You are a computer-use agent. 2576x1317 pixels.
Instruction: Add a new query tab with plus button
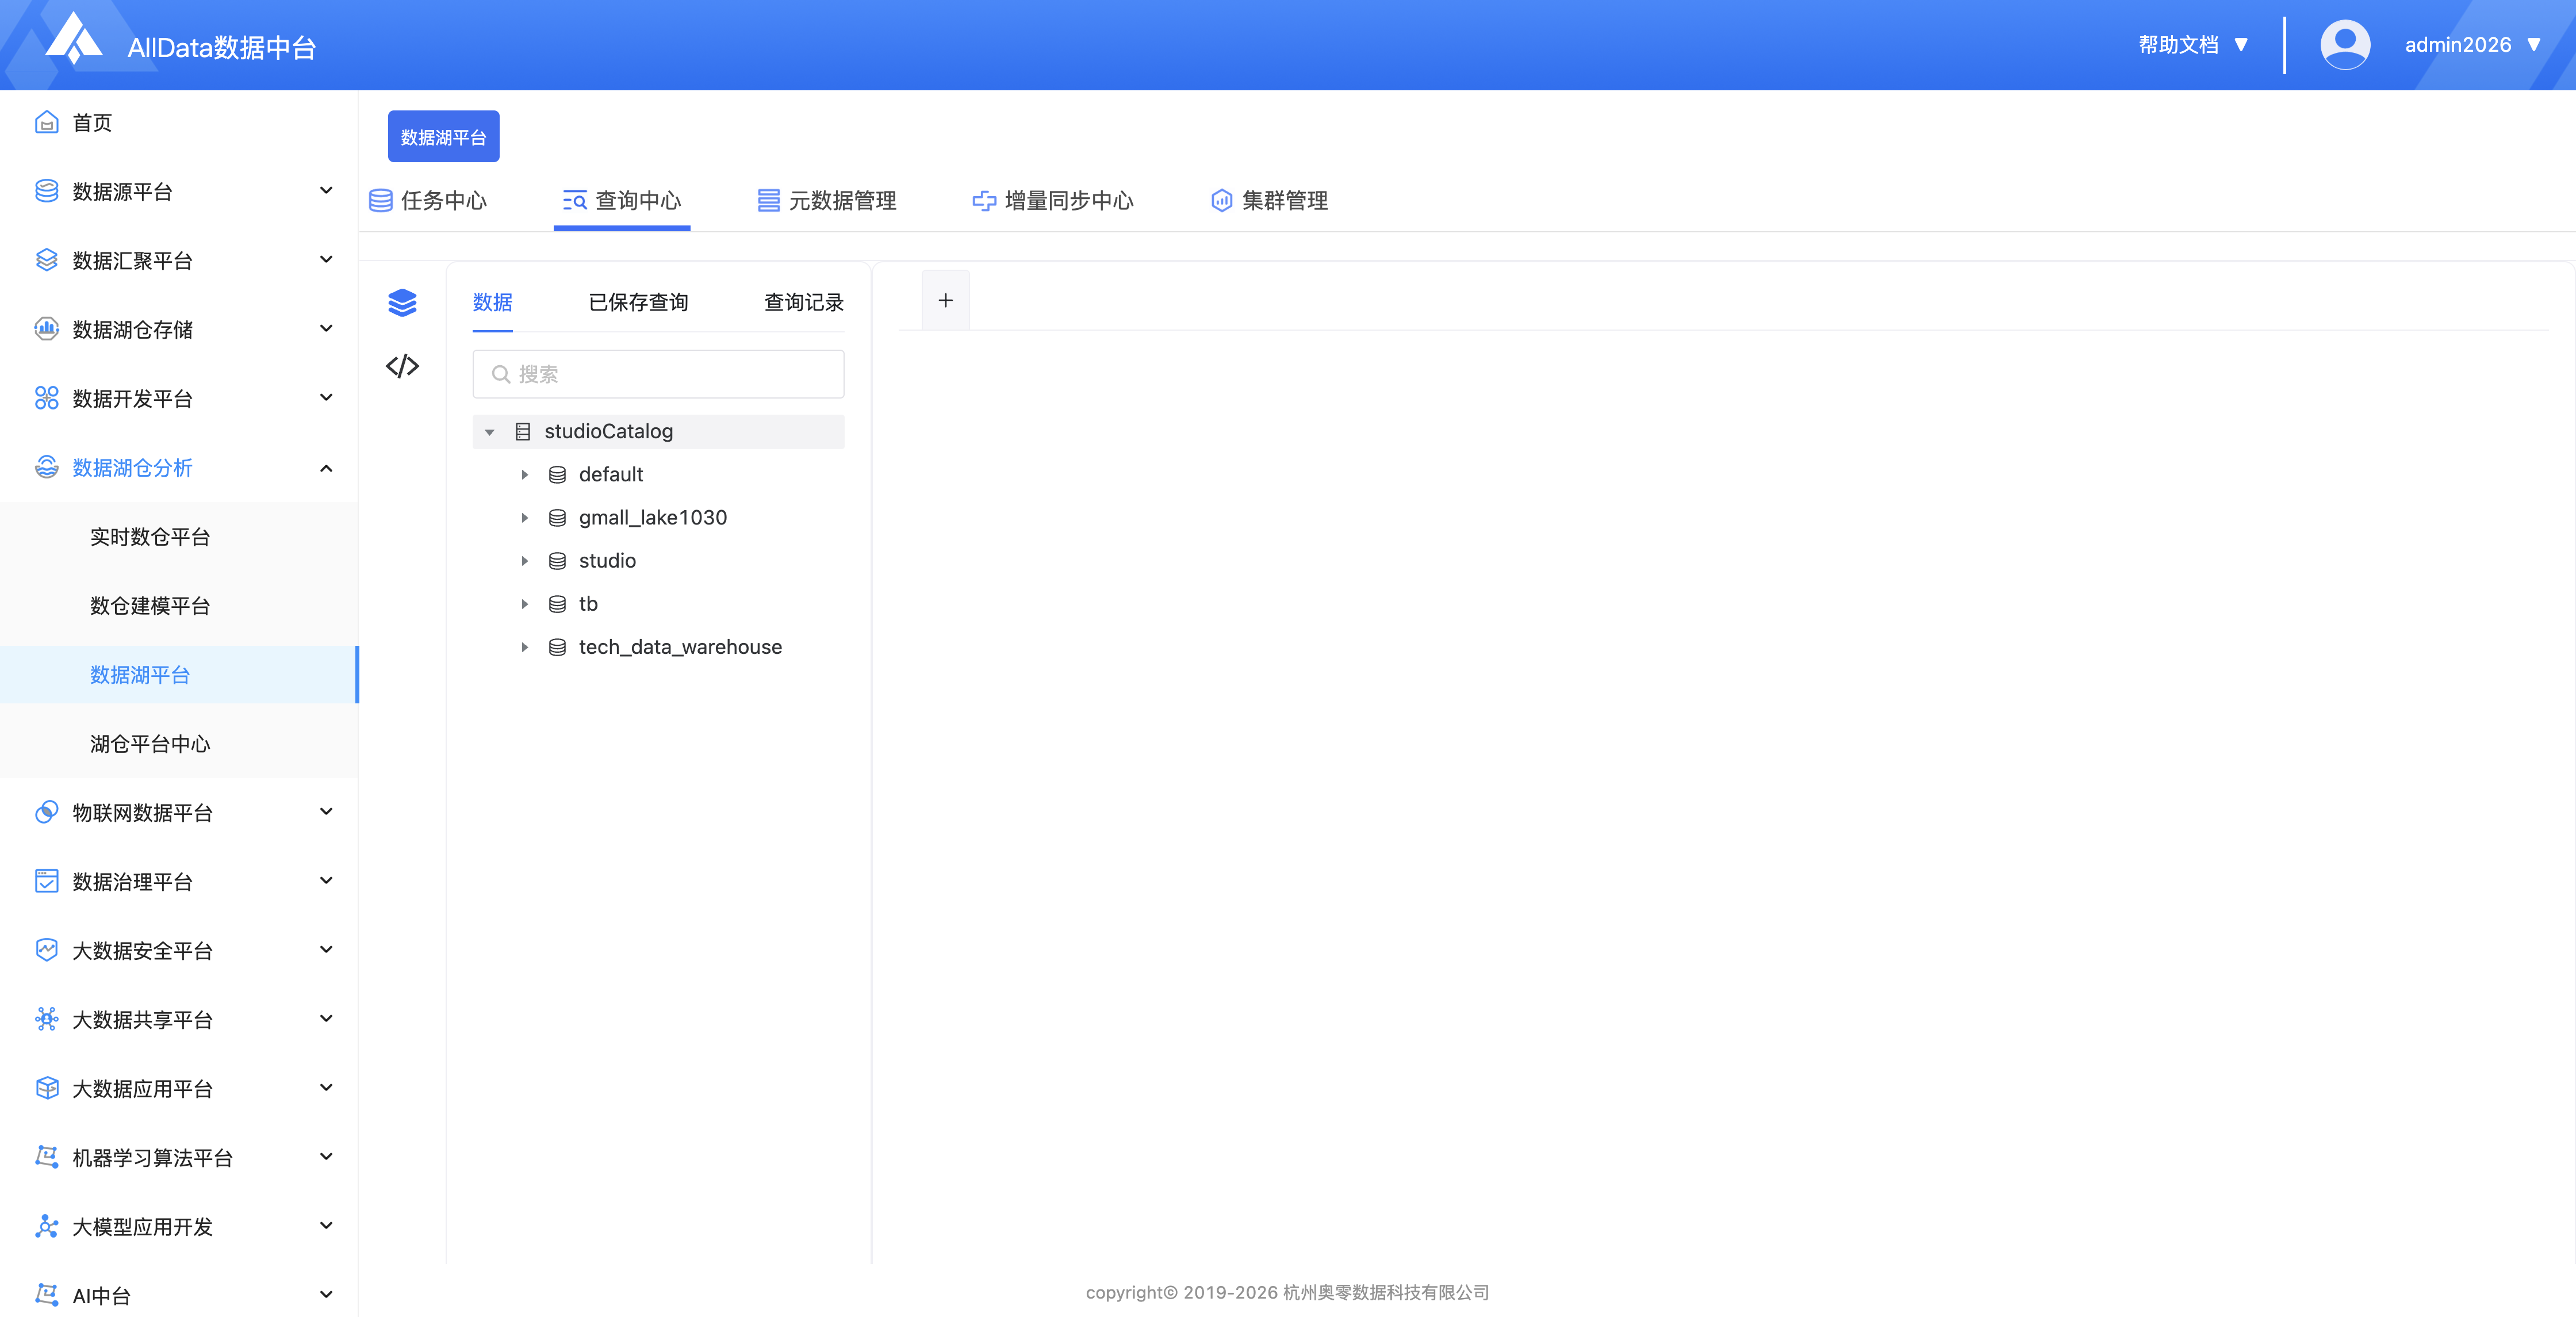coord(945,300)
